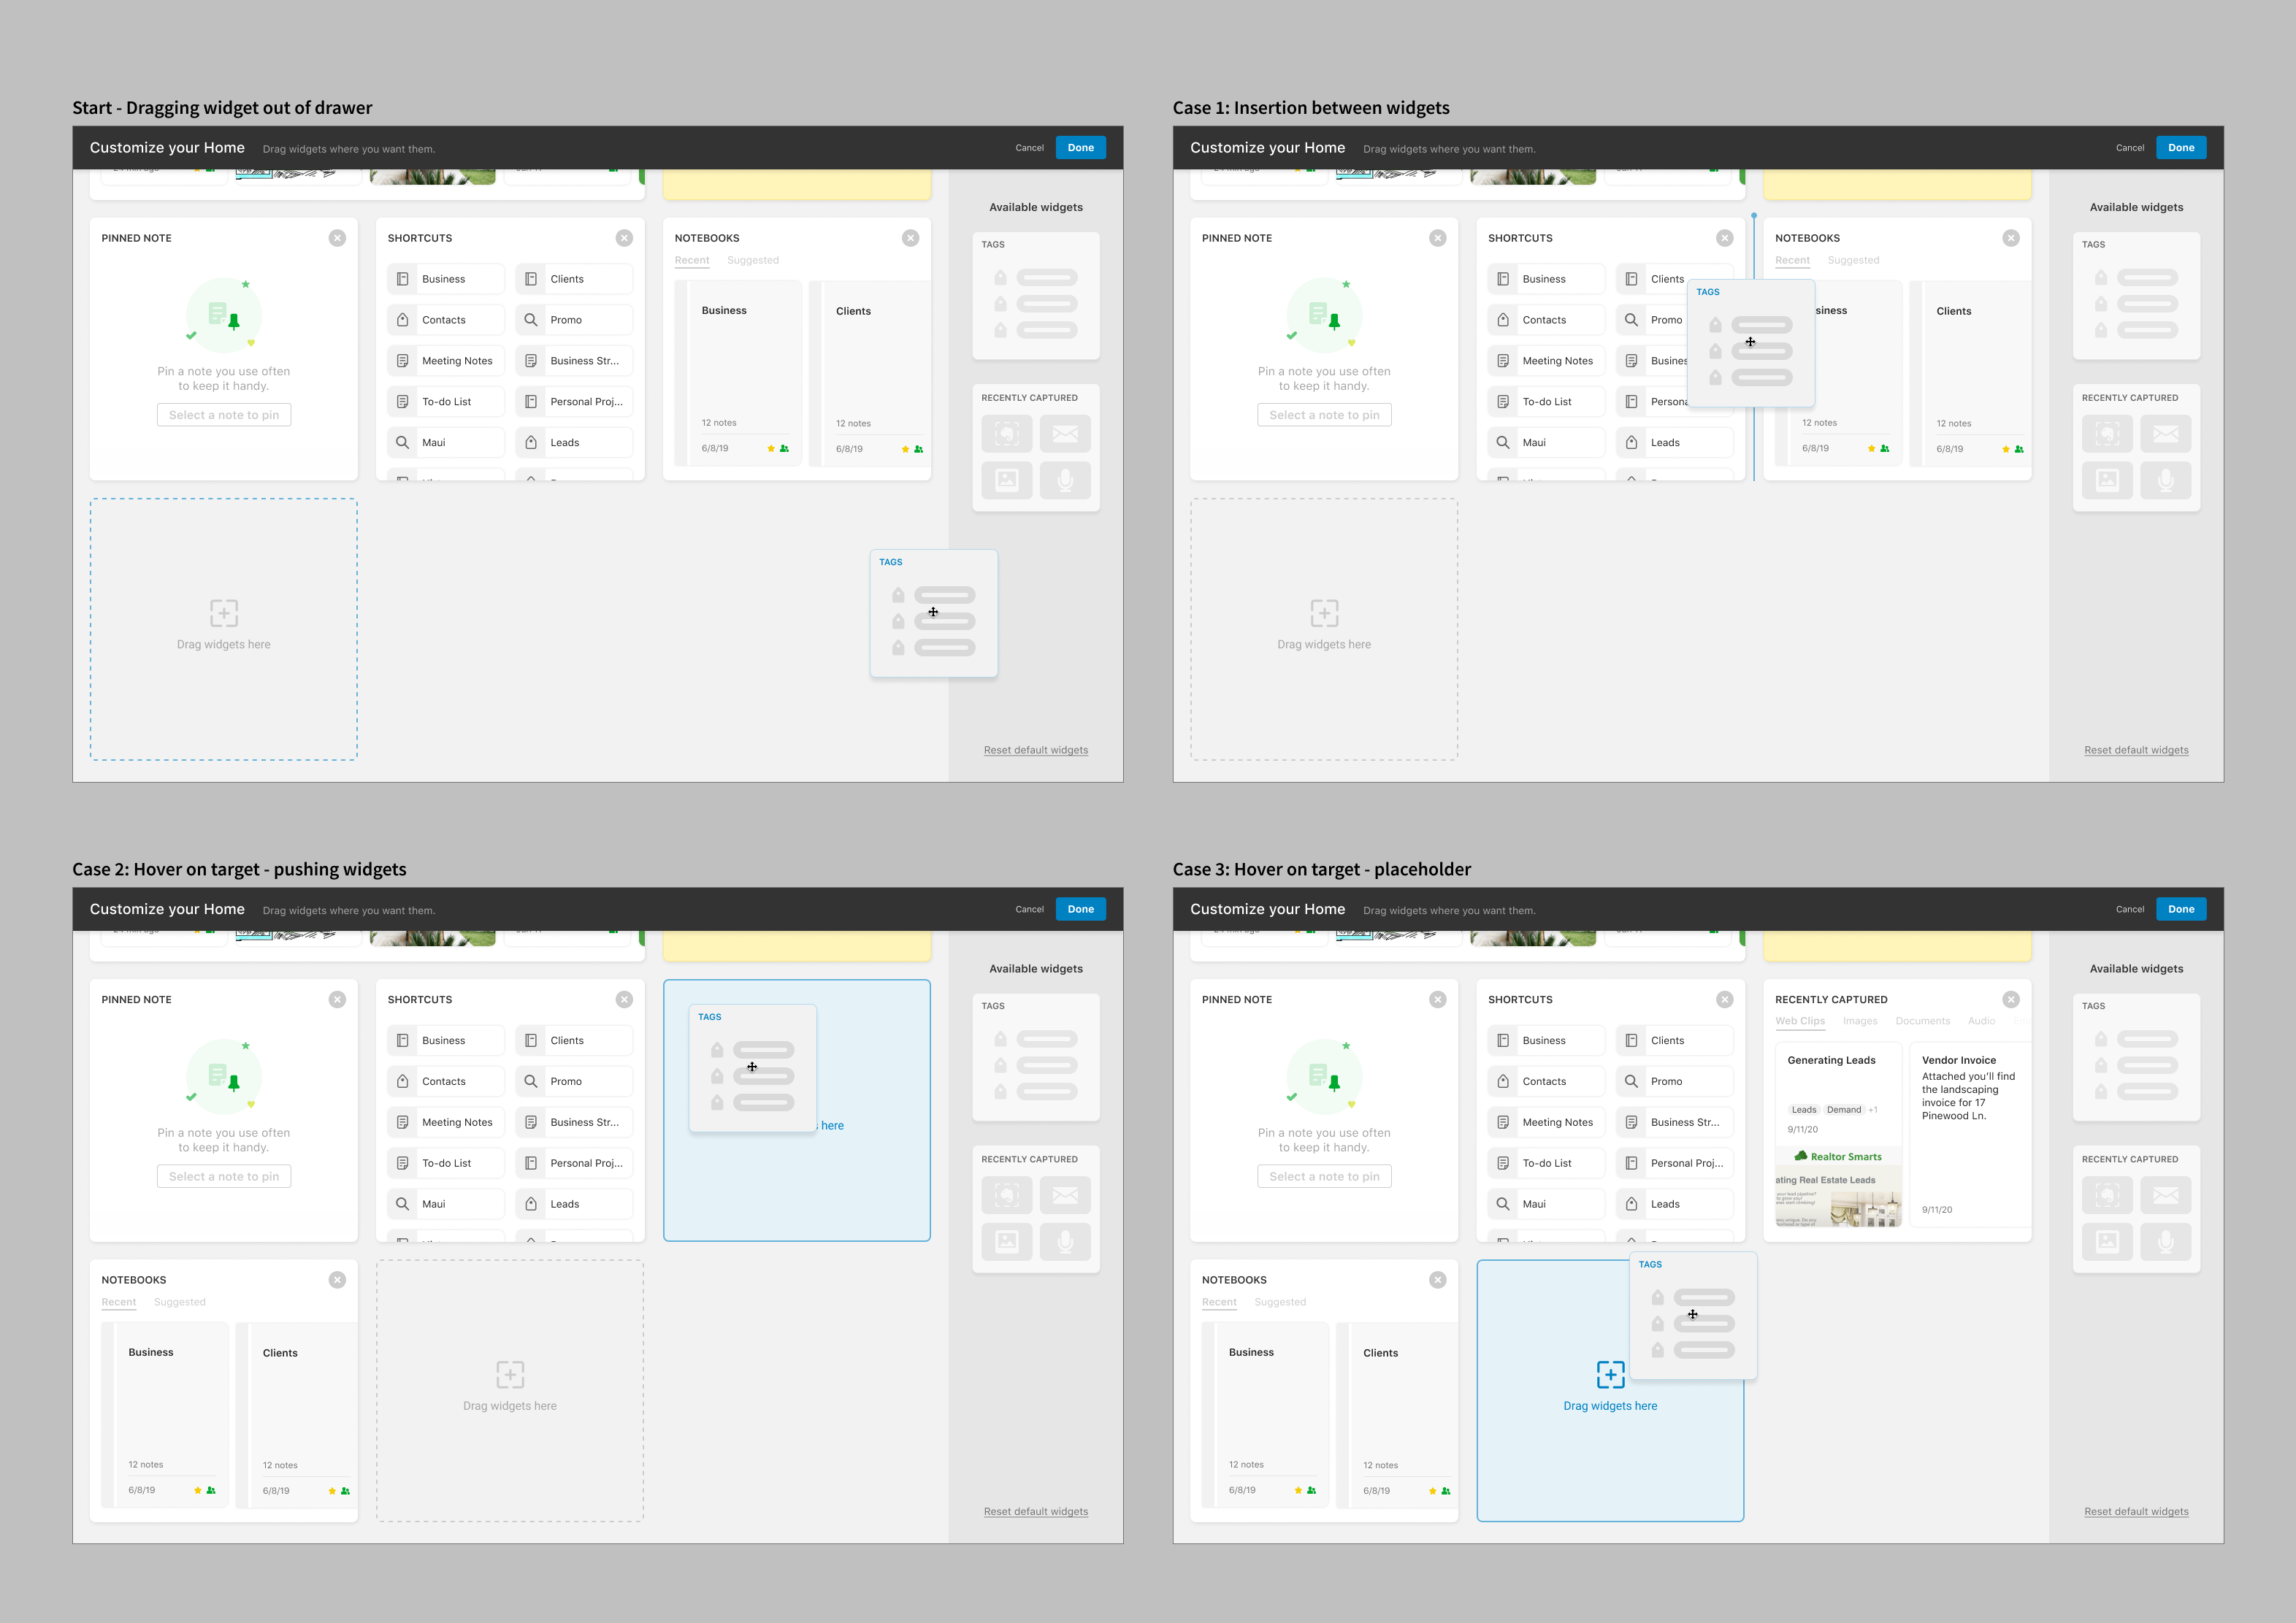2296x1623 pixels.
Task: Open the Personal Proj... shortcut in Case 2
Action: point(574,1163)
